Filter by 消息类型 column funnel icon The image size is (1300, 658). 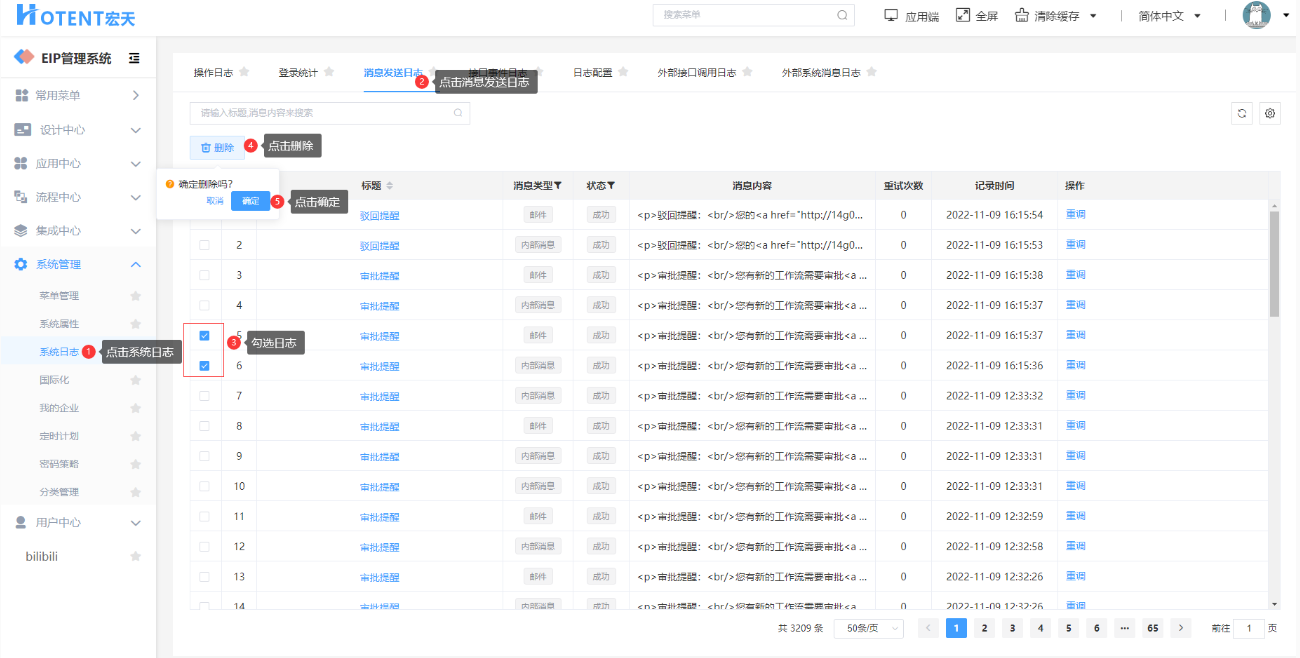pyautogui.click(x=558, y=186)
